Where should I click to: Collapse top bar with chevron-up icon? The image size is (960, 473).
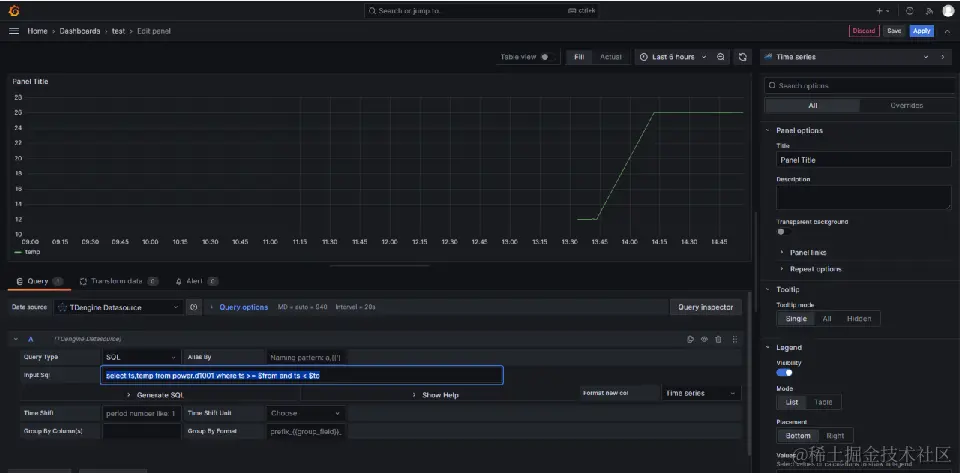point(947,31)
